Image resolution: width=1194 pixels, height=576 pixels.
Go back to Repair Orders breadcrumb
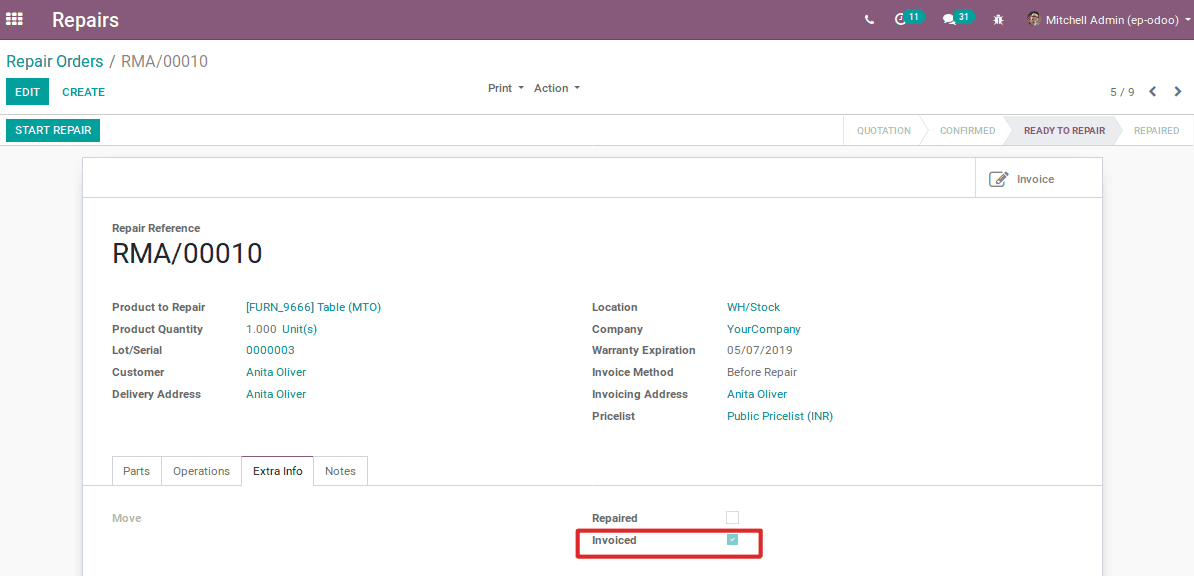55,62
